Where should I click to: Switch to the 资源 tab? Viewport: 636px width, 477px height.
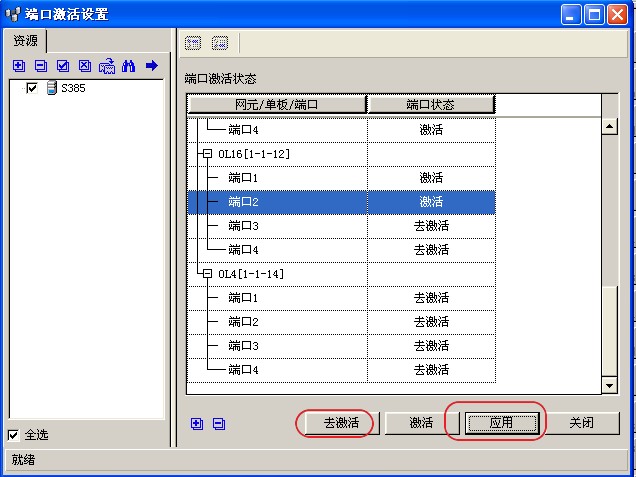click(x=25, y=41)
